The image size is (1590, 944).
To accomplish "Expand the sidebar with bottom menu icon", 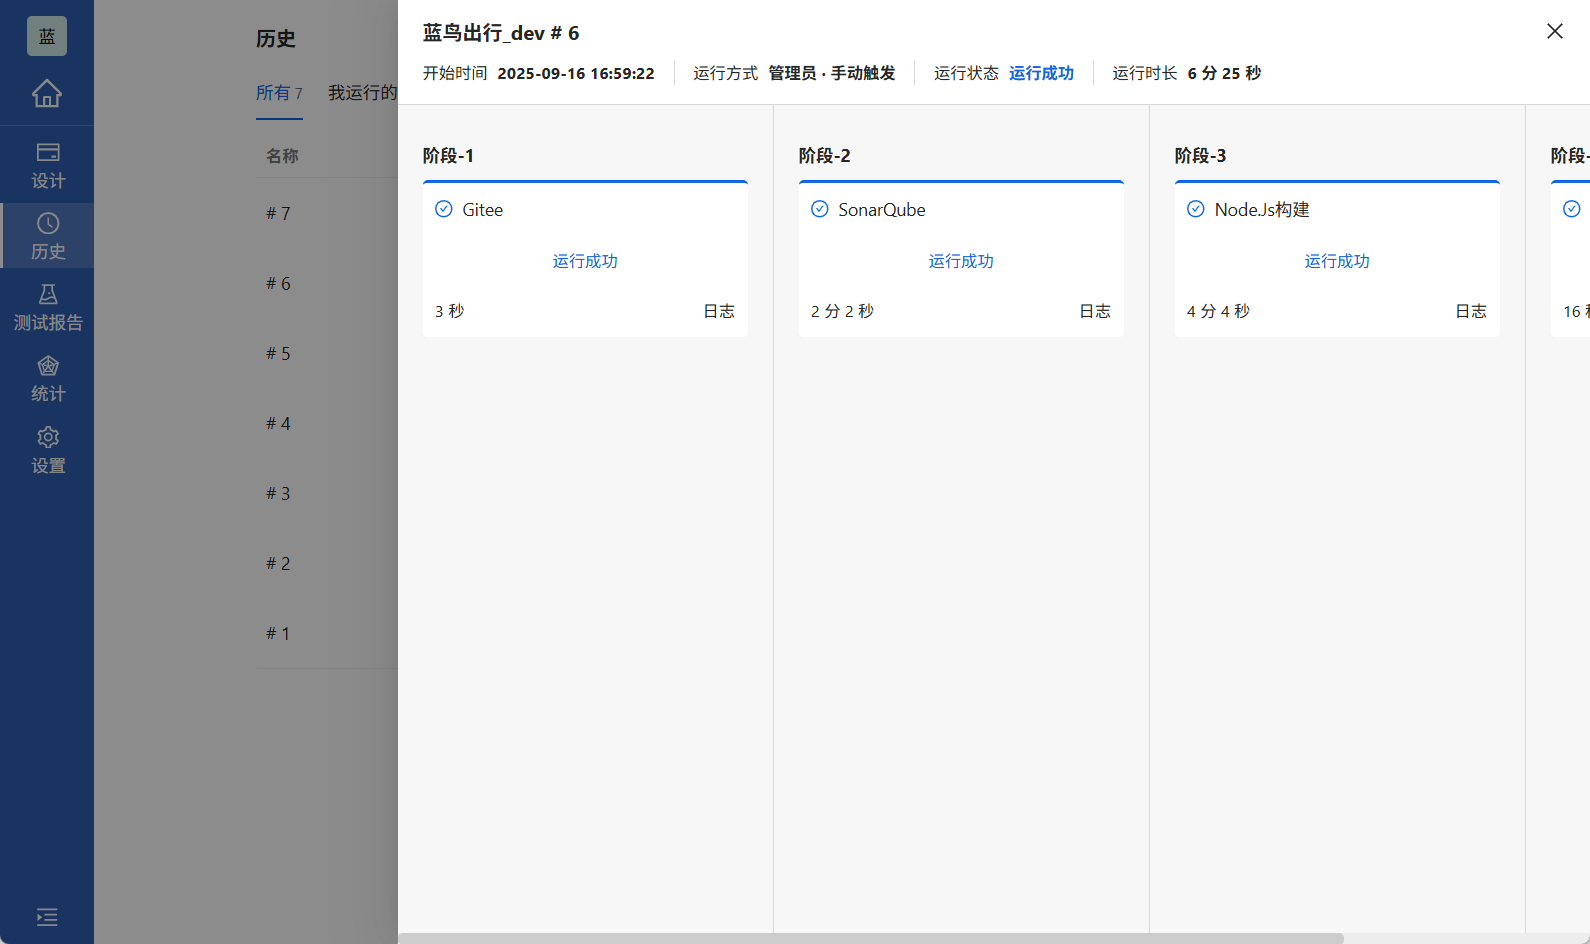I will tap(47, 917).
